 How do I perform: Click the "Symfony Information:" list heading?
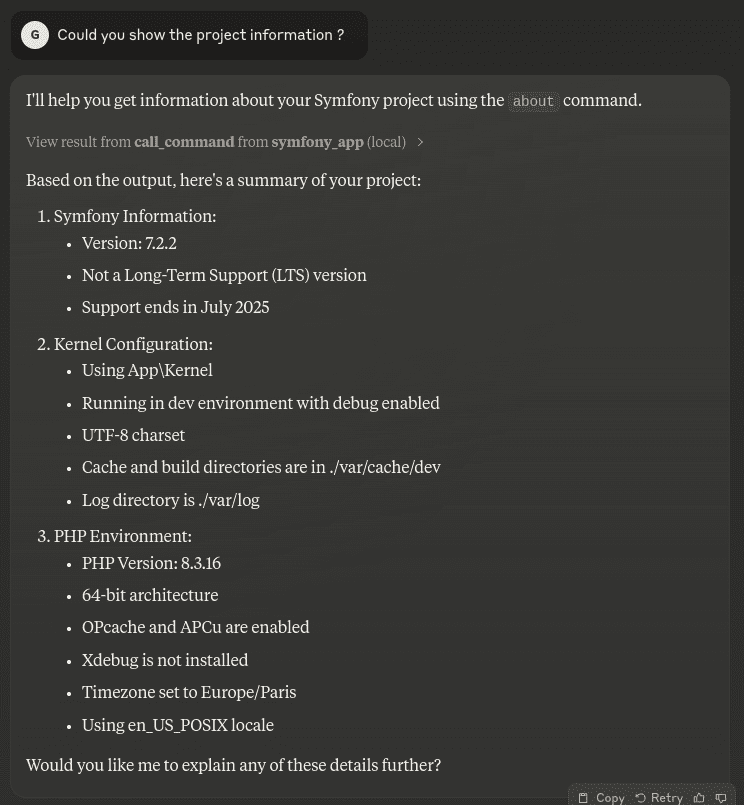[x=135, y=216]
